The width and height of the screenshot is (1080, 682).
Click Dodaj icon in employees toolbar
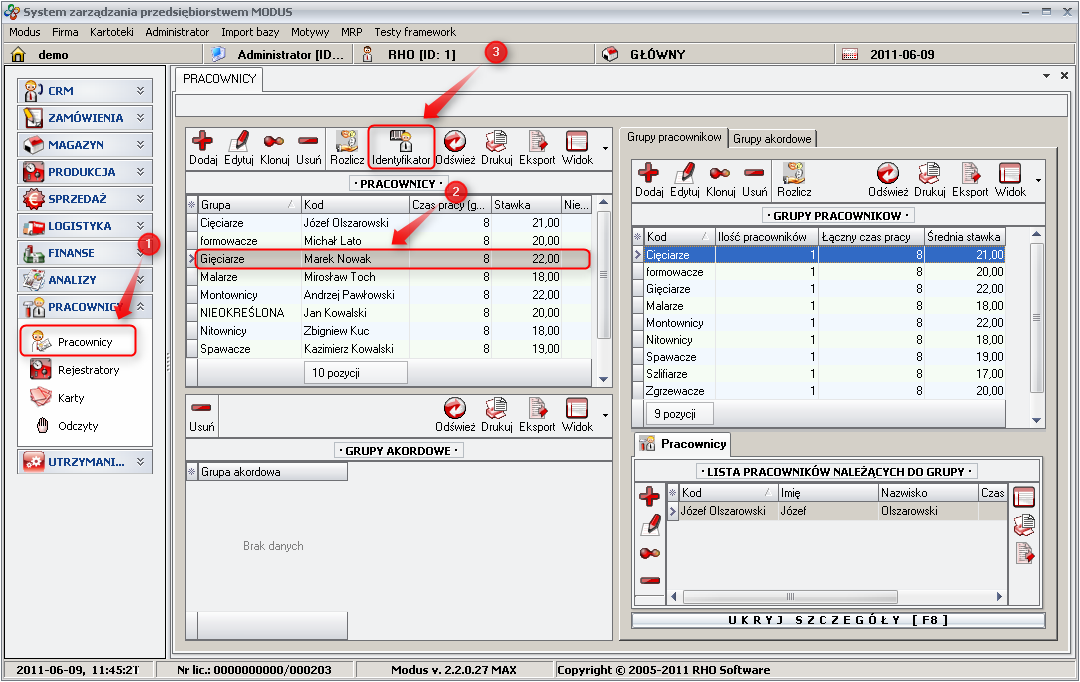click(203, 147)
